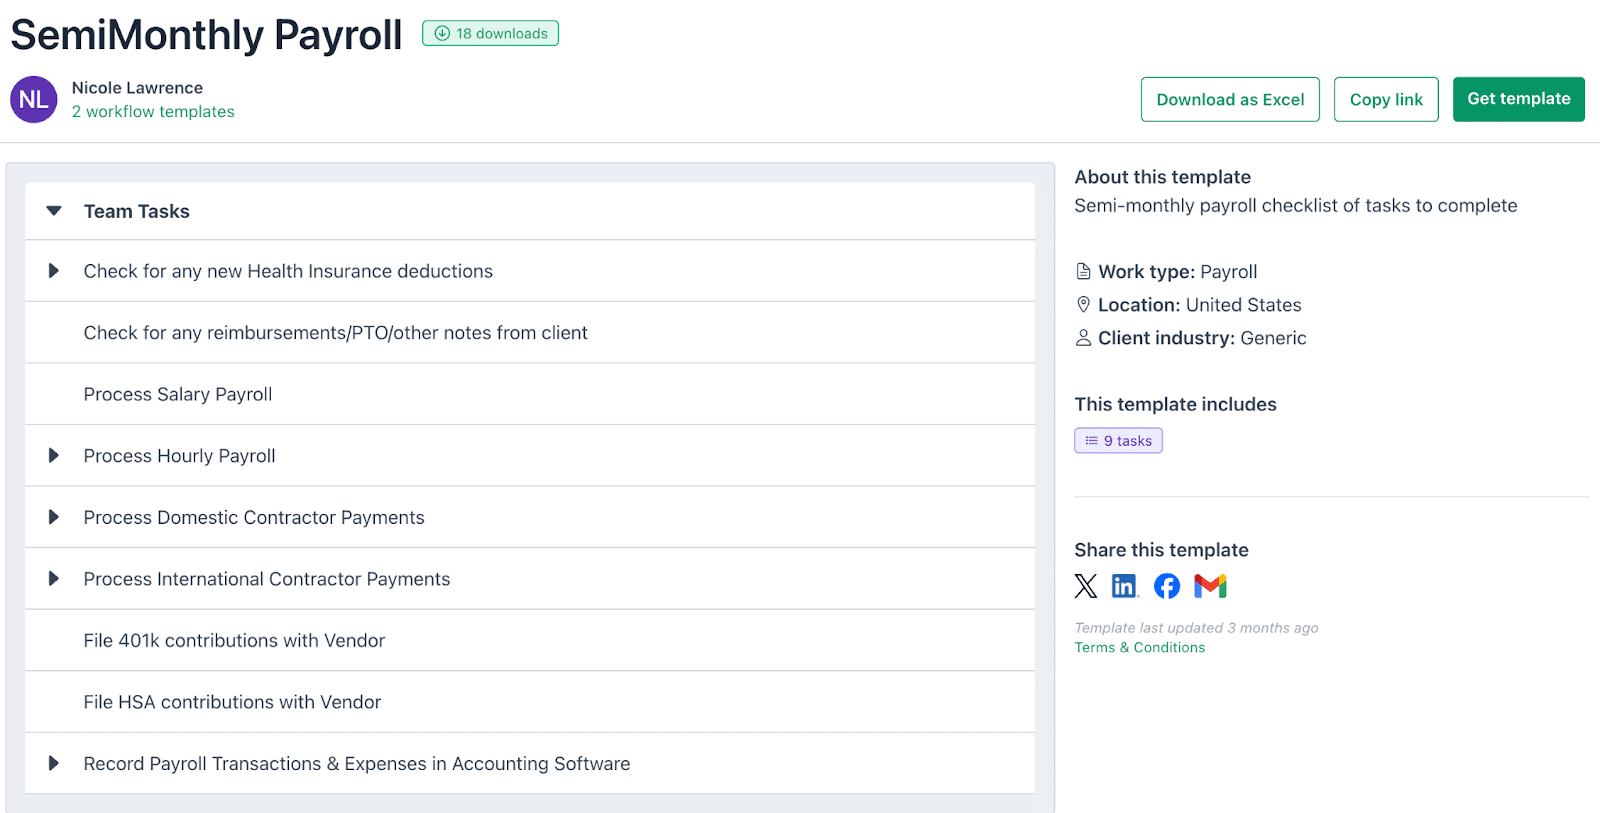Viewport: 1600px width, 813px height.
Task: Expand Process Domestic Contractor Payments
Action: tap(54, 517)
